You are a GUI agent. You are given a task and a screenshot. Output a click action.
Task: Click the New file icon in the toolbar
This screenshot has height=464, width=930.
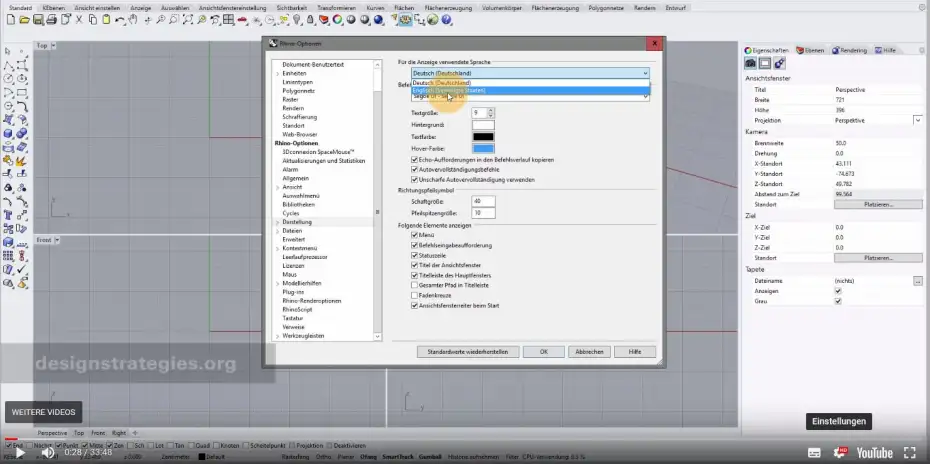click(11, 20)
